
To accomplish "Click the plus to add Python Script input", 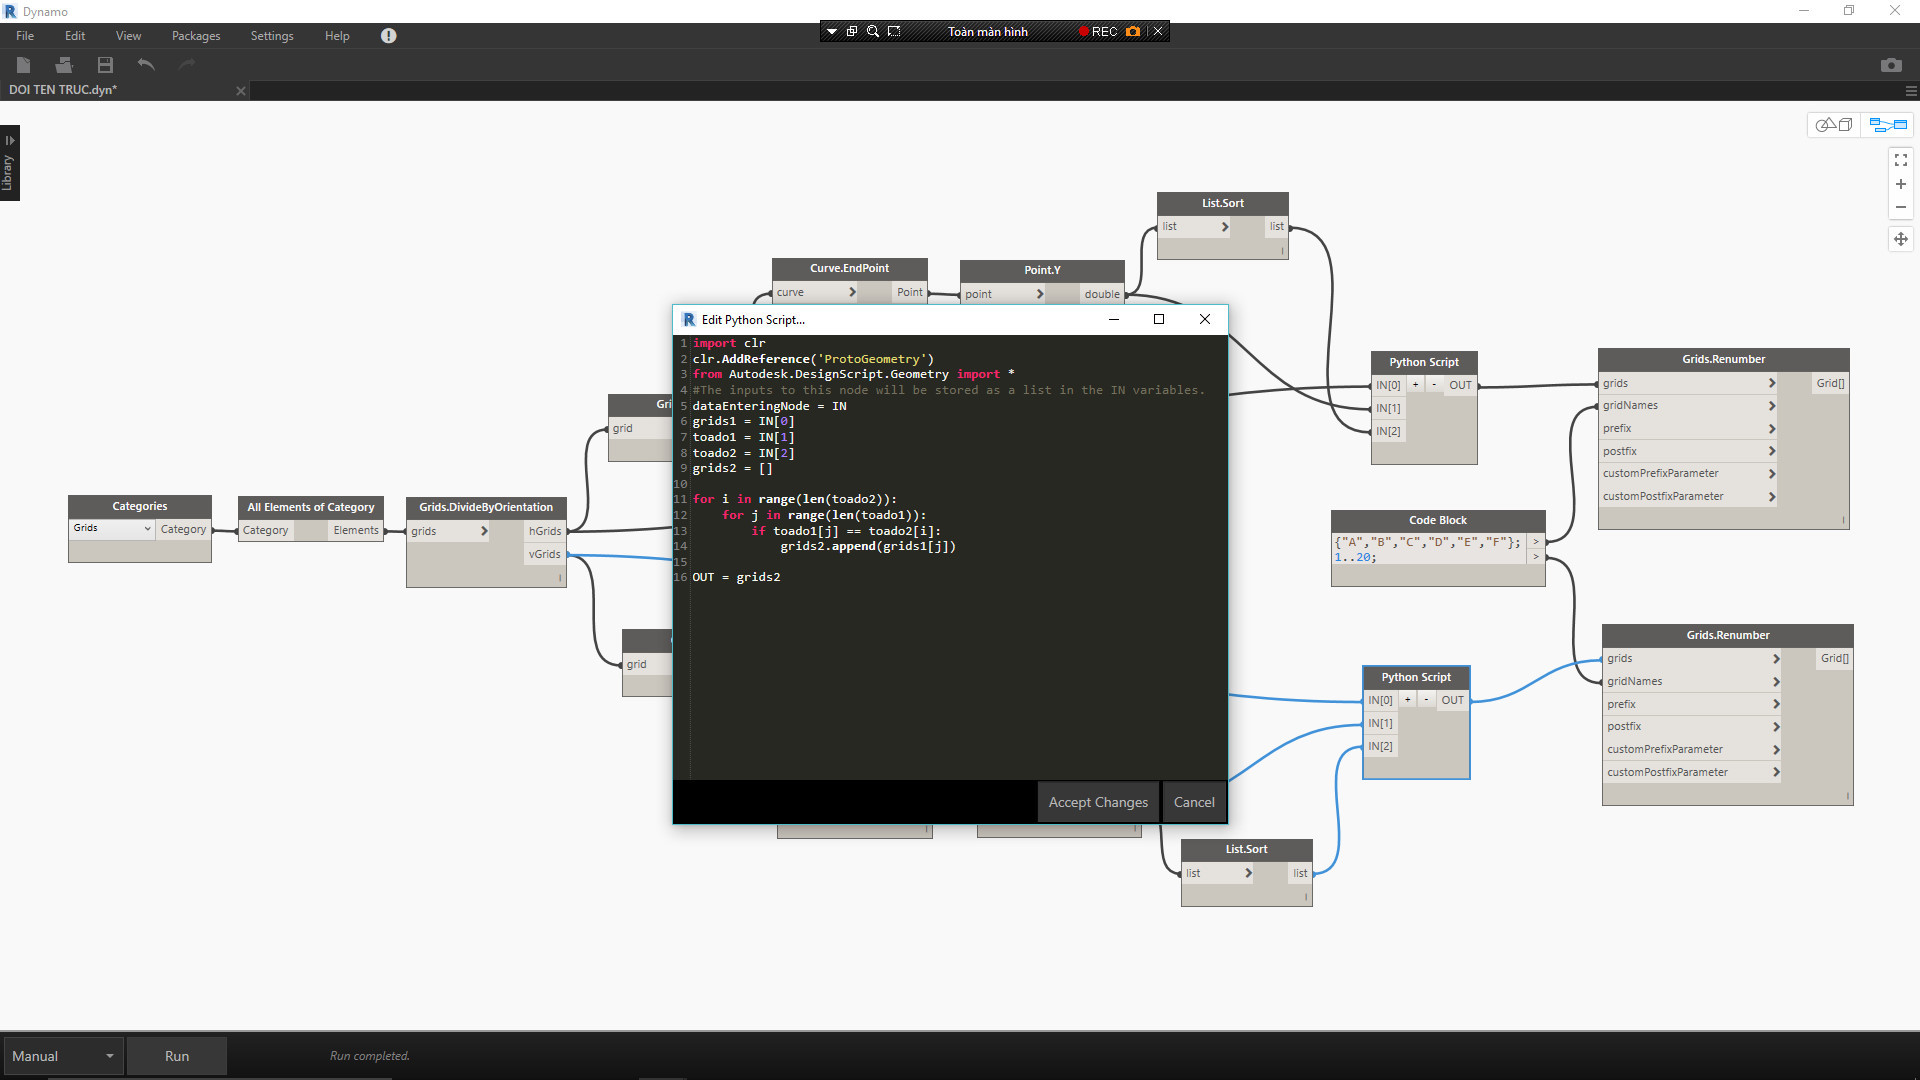I will click(1414, 385).
